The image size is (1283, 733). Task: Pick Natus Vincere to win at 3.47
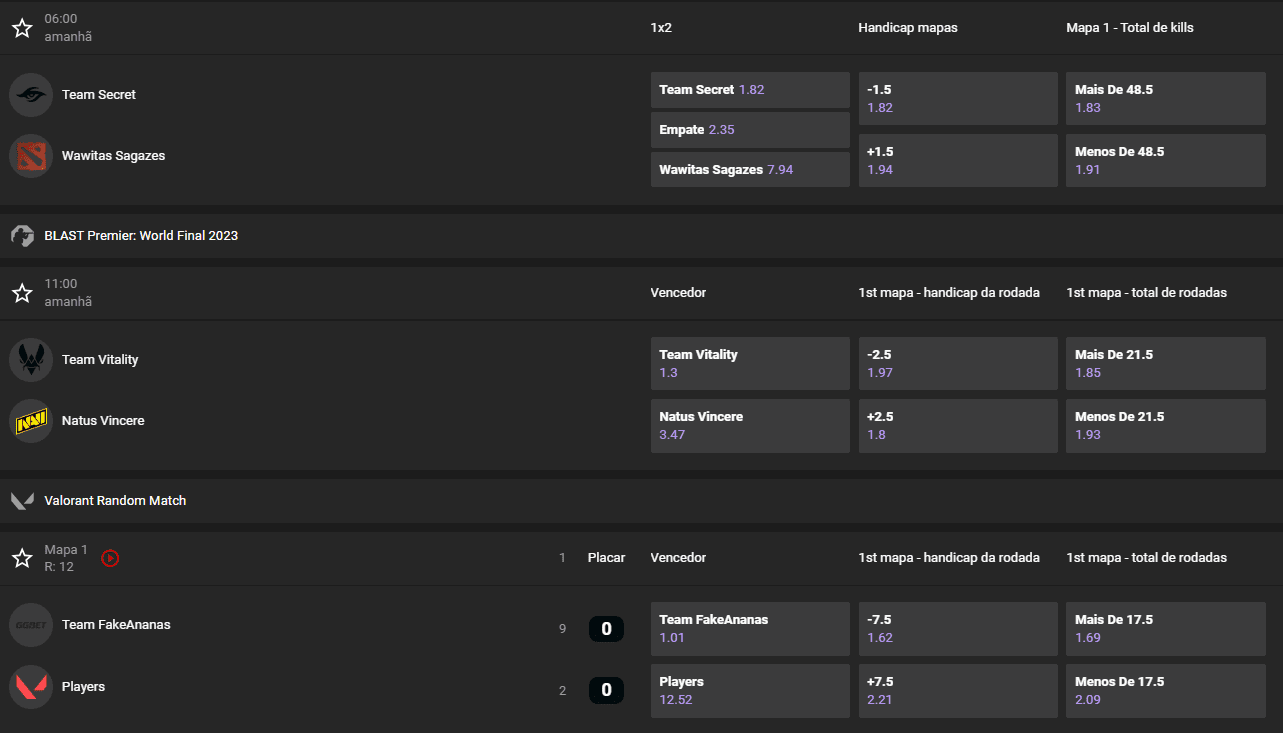[x=750, y=425]
